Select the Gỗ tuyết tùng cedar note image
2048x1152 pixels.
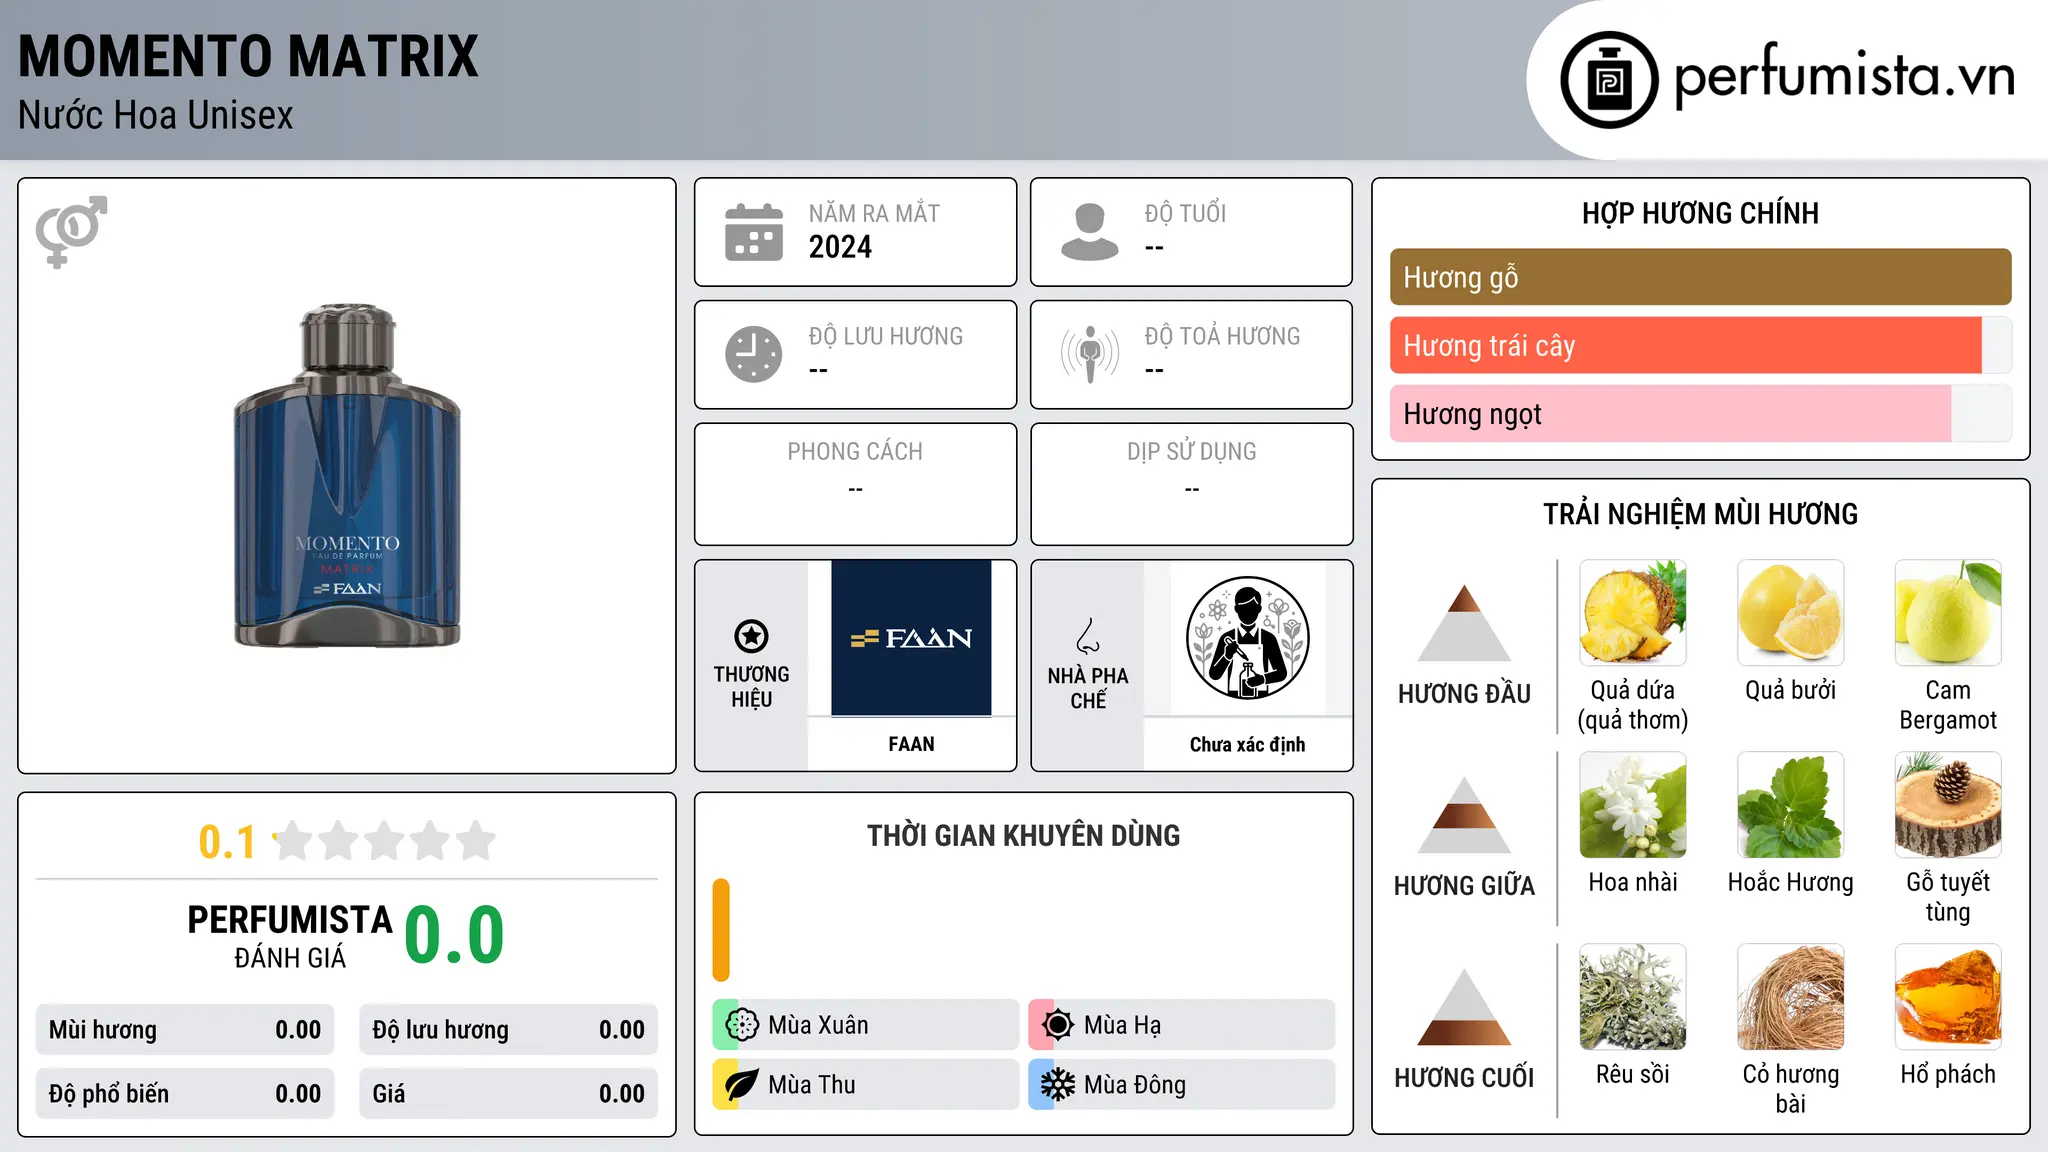(x=1948, y=805)
